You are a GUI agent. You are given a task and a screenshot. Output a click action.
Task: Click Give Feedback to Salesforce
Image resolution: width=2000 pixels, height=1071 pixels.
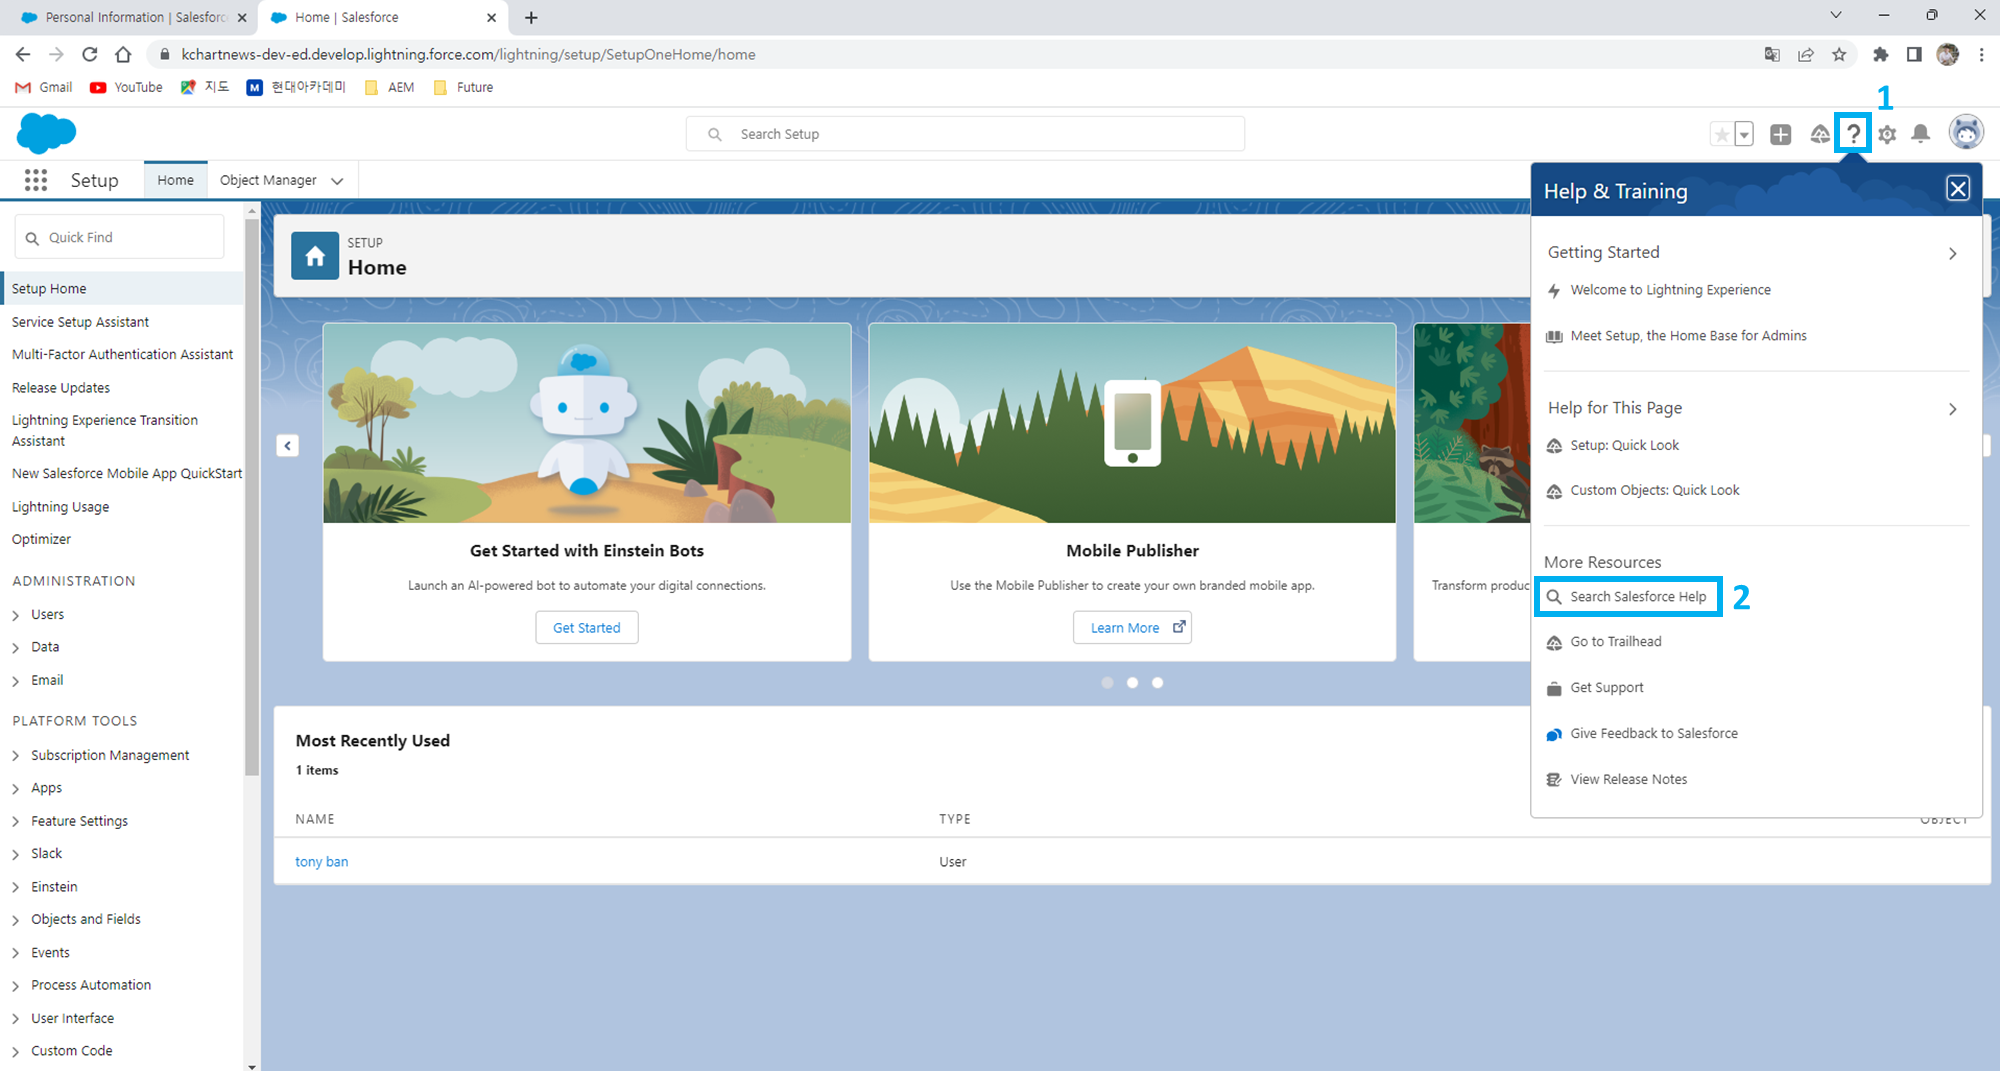tap(1653, 734)
